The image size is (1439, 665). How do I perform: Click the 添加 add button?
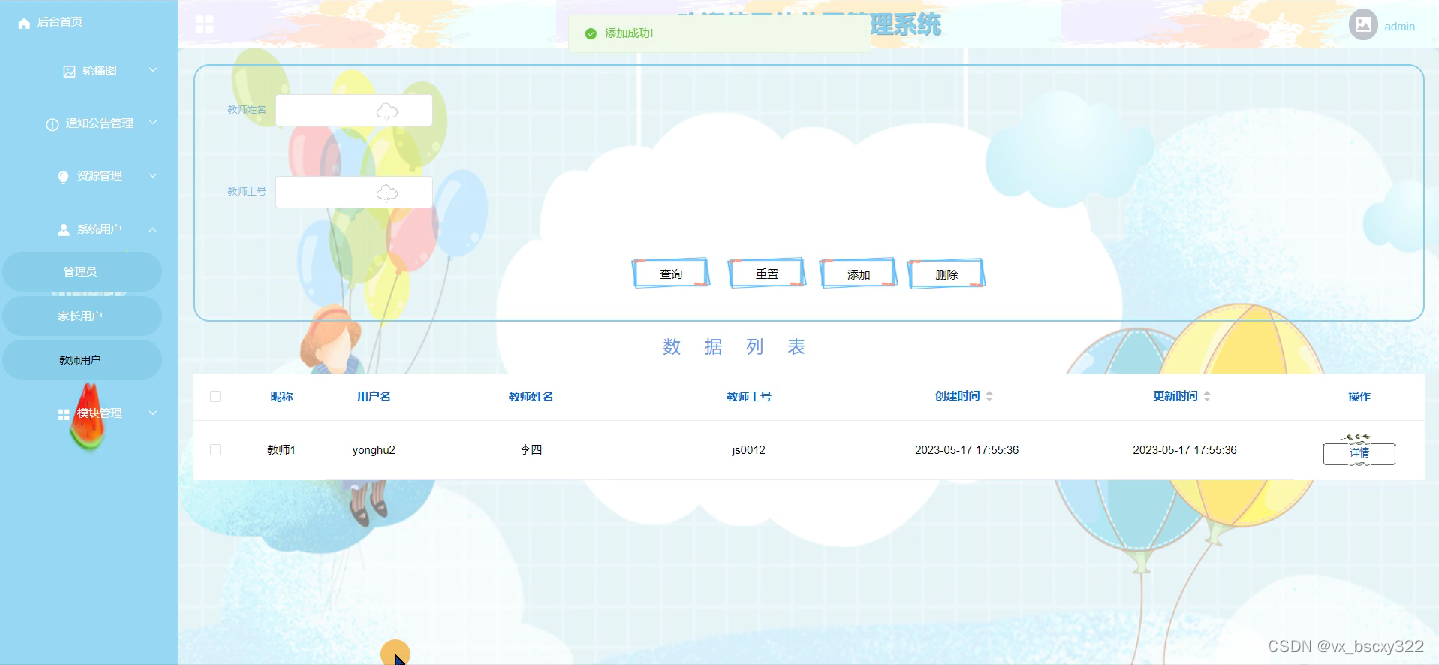coord(858,274)
